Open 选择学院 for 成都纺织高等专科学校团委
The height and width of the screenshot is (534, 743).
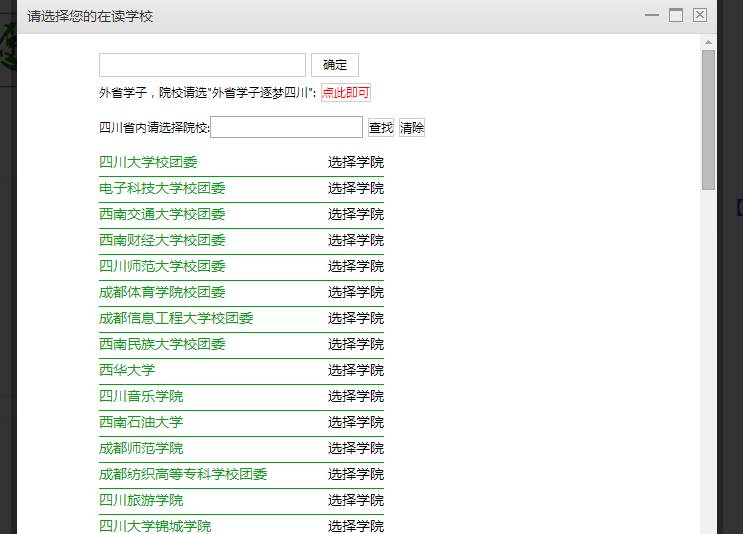(x=355, y=474)
